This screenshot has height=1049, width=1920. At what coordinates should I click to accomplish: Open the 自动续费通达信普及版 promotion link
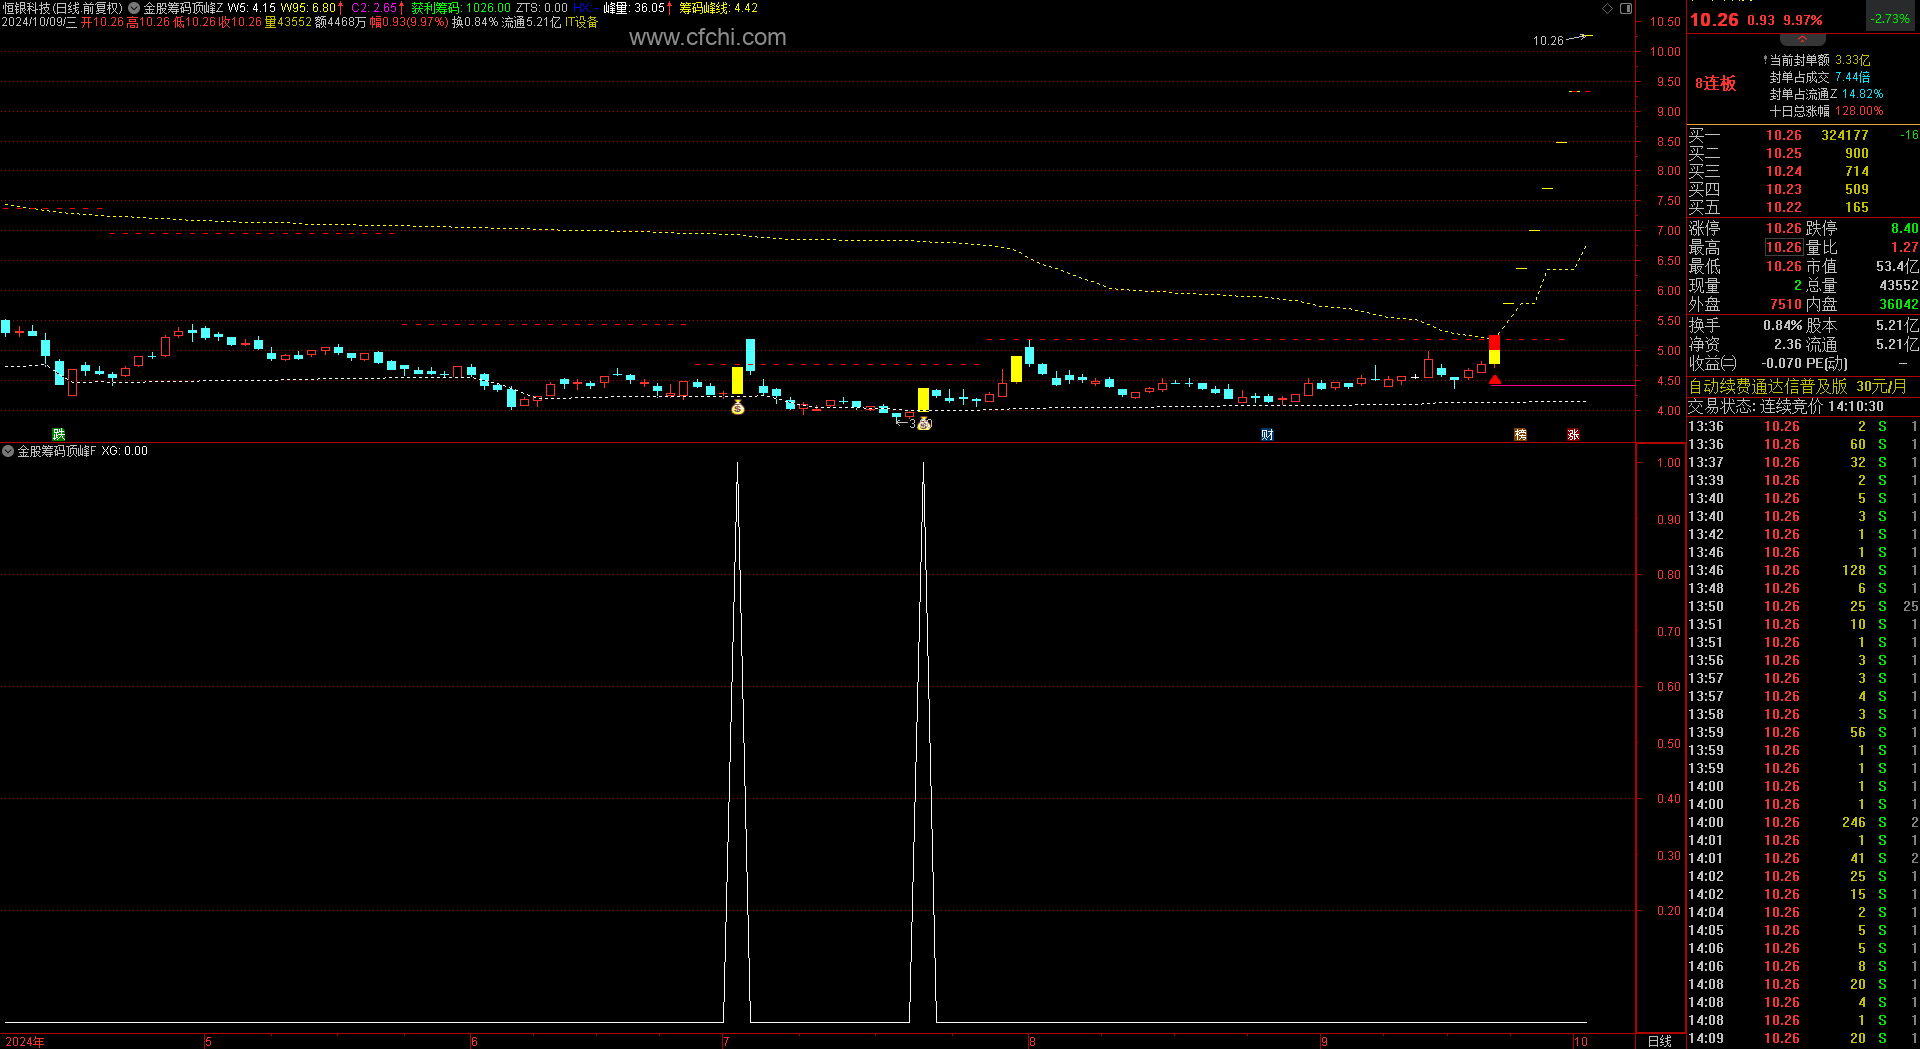pyautogui.click(x=1797, y=386)
